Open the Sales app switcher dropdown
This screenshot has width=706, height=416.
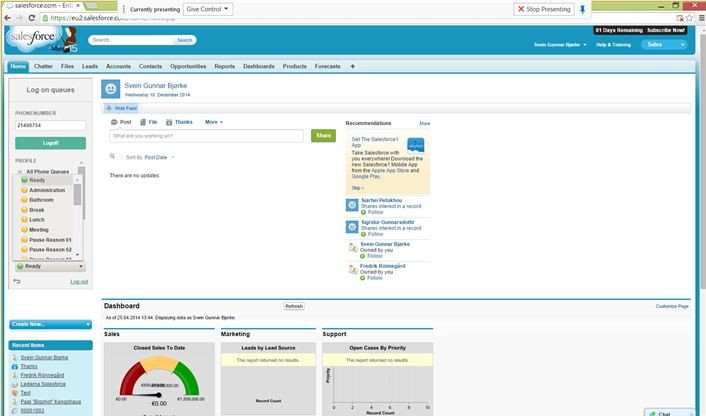664,44
